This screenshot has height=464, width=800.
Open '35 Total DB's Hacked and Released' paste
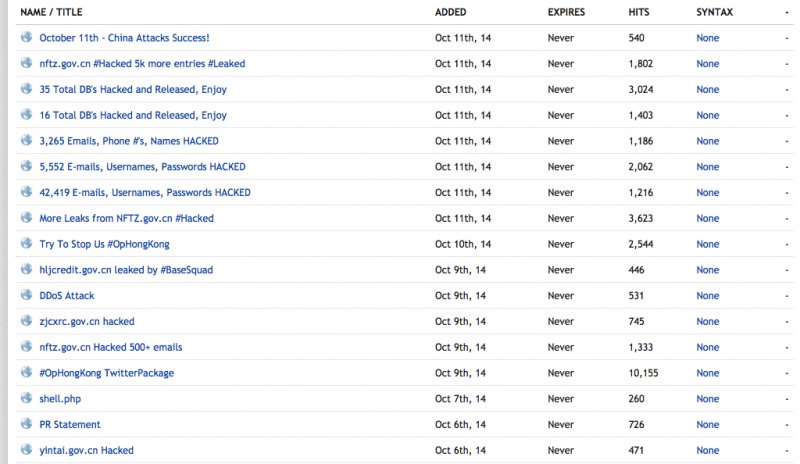click(x=133, y=89)
